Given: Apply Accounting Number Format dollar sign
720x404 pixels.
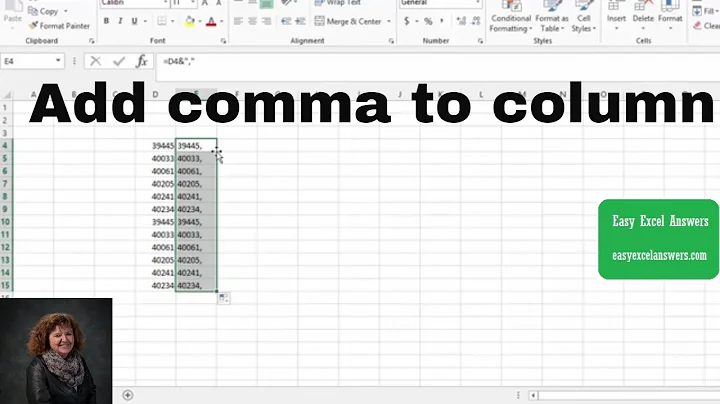Looking at the screenshot, I should click(x=406, y=21).
